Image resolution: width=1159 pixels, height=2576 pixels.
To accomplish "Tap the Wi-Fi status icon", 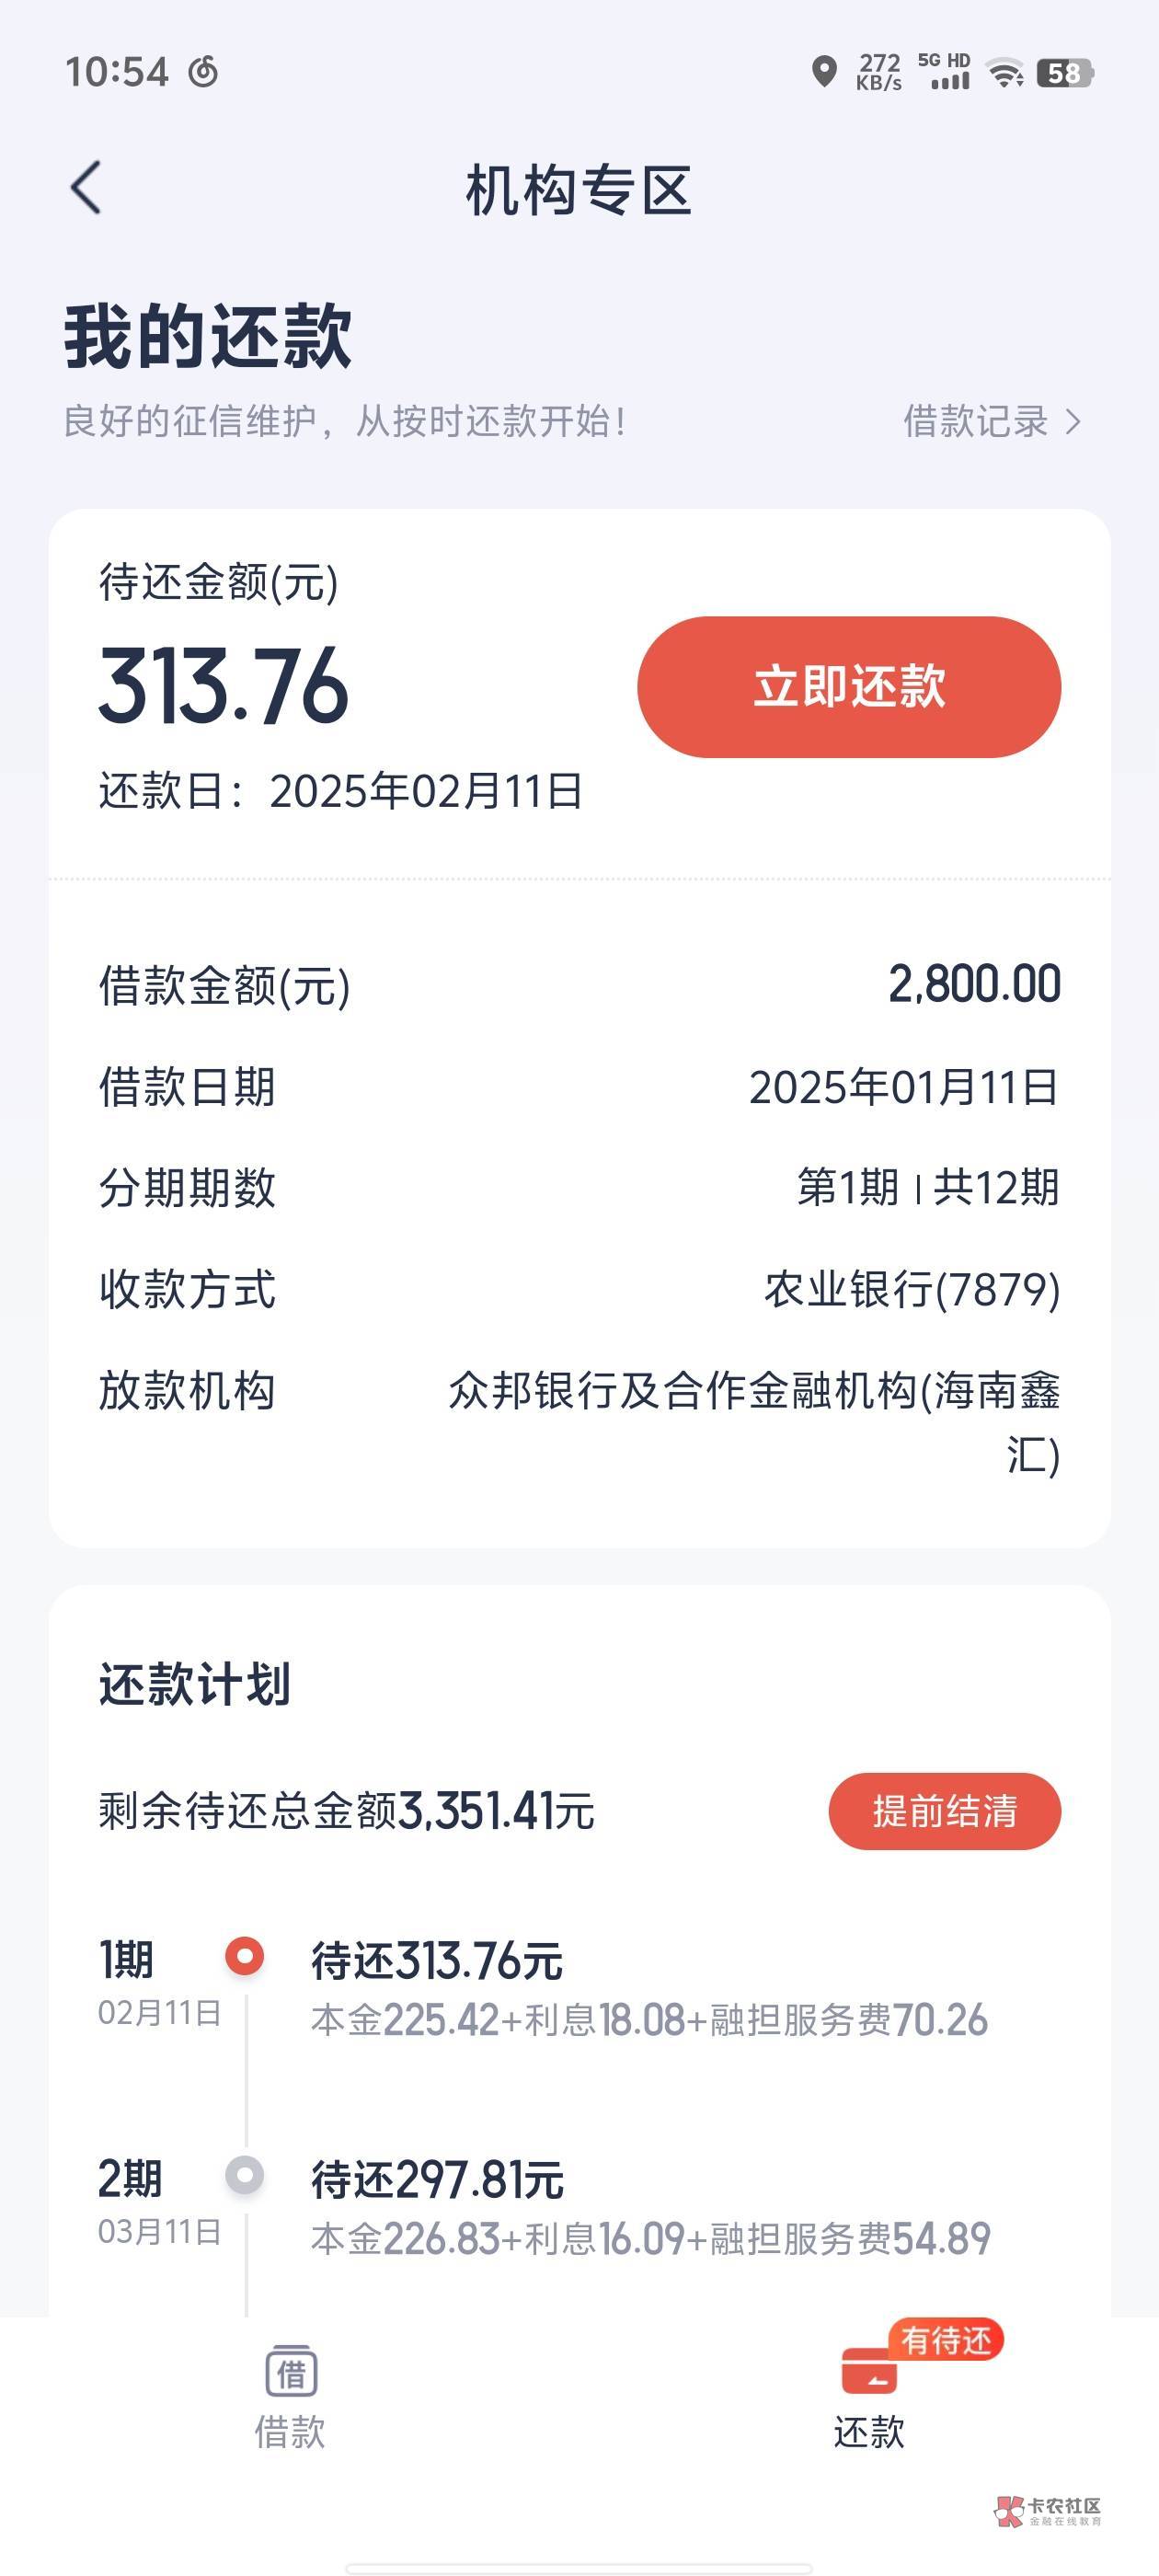I will (1004, 72).
